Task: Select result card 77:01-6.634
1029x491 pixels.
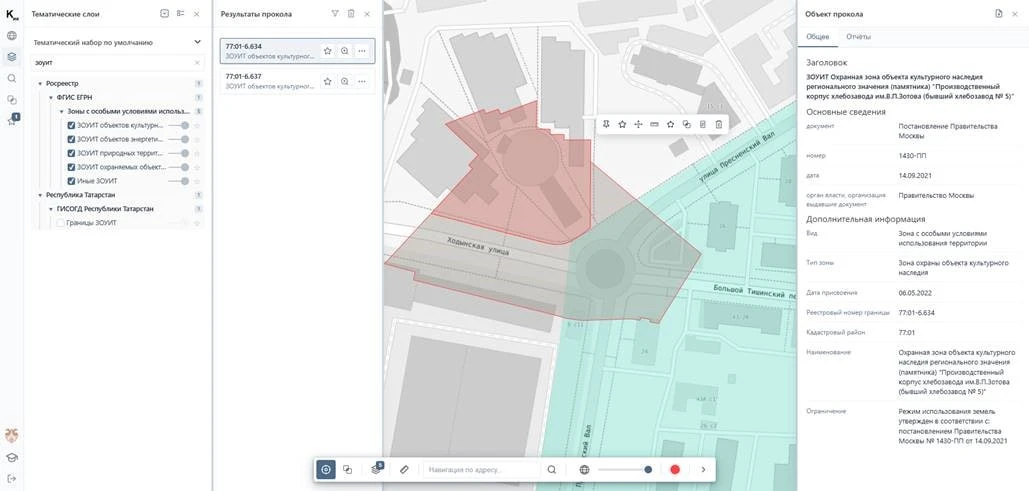Action: (297, 51)
